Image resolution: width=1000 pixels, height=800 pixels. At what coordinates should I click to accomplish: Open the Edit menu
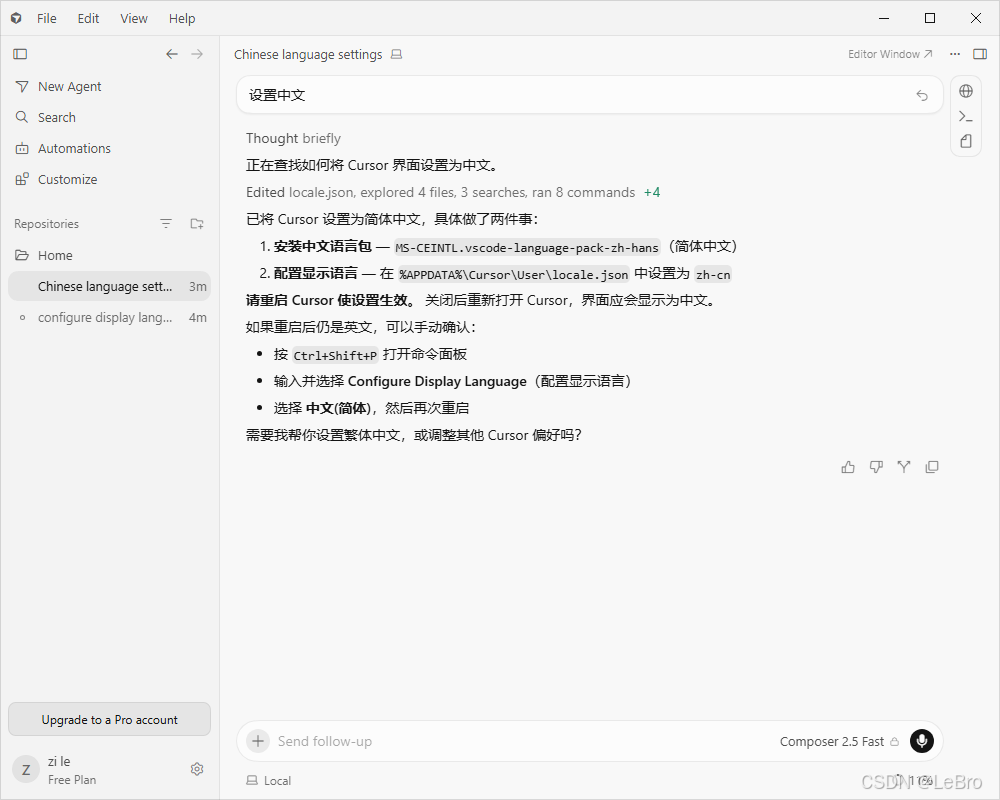coord(88,19)
